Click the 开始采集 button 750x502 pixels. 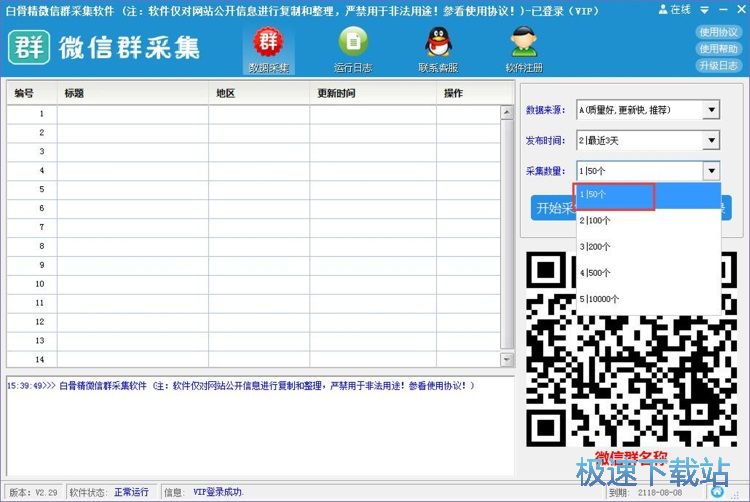coord(554,208)
